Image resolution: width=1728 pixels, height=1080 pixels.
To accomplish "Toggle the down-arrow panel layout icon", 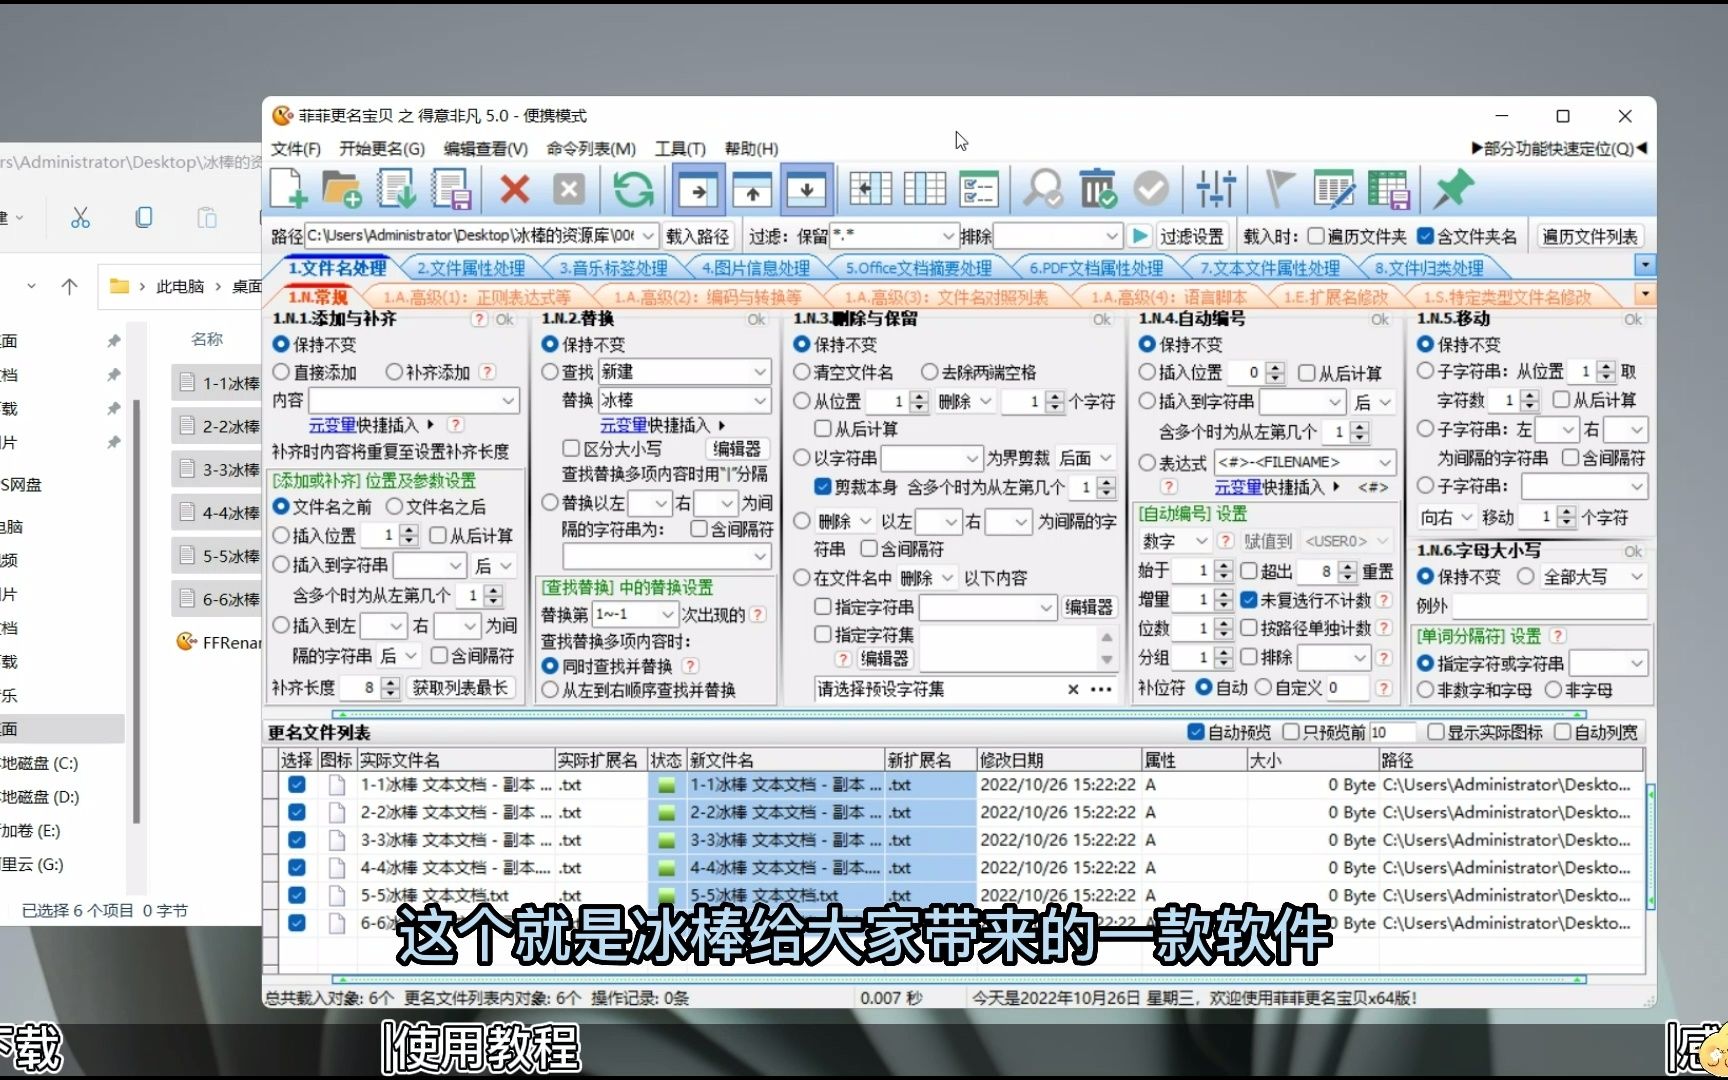I will (x=806, y=189).
